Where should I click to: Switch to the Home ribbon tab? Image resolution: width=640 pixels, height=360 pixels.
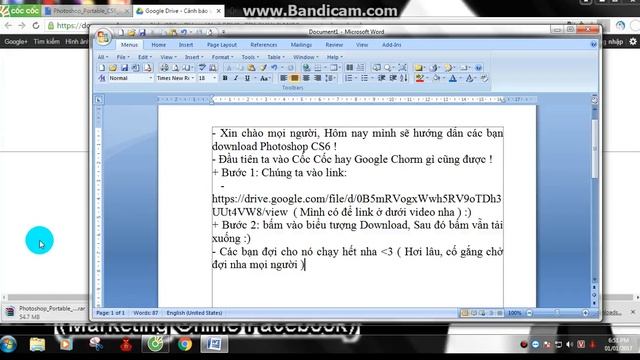pos(158,45)
